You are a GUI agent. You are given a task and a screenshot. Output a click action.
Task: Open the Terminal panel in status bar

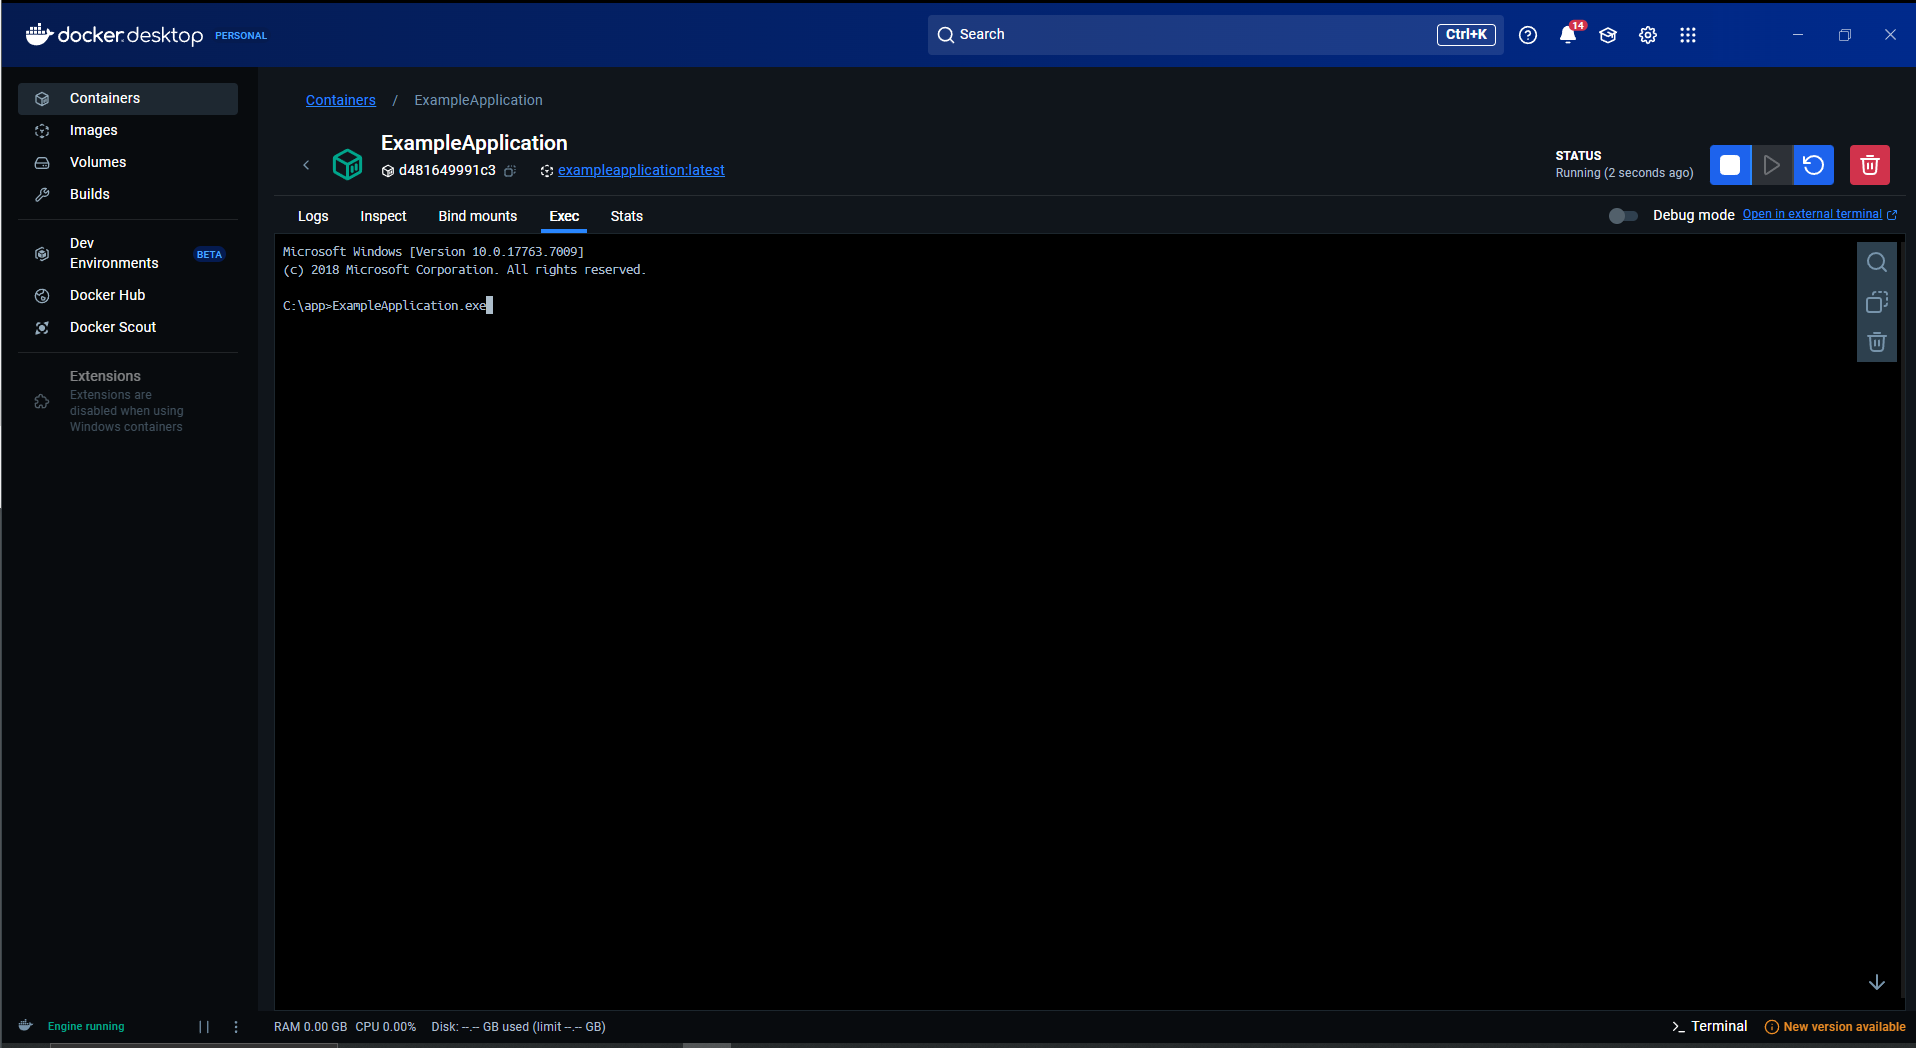coord(1709,1026)
